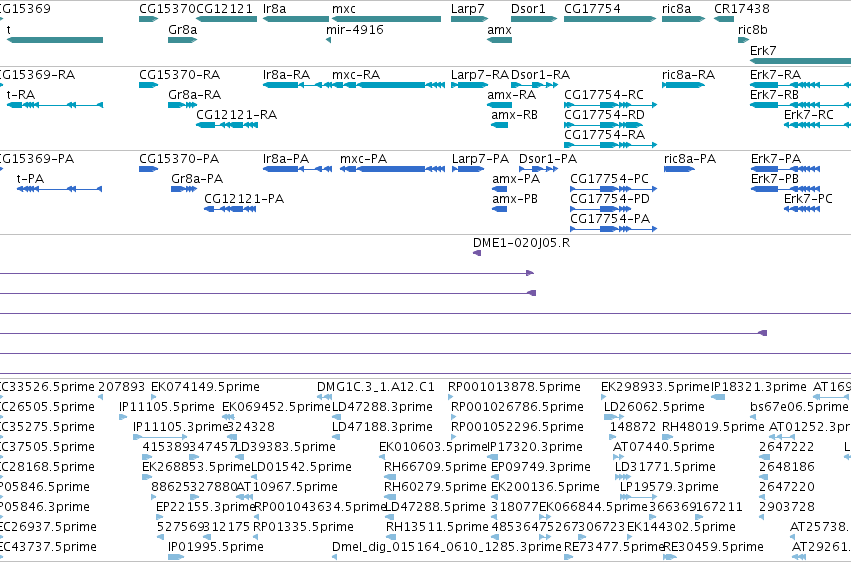
Task: Select the ric8b gene label
Action: (x=752, y=30)
